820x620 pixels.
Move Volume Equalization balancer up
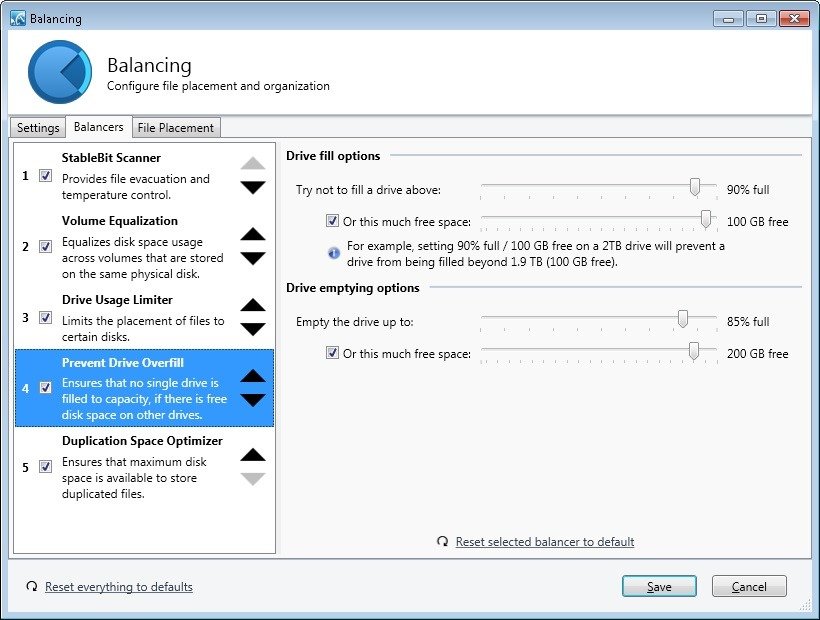[x=253, y=234]
